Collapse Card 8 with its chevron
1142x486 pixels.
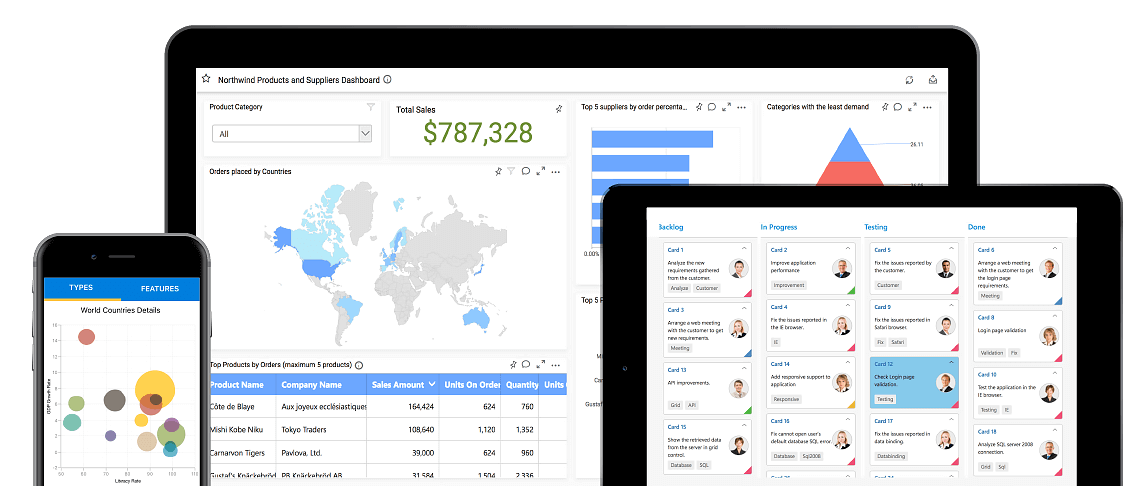(1055, 318)
